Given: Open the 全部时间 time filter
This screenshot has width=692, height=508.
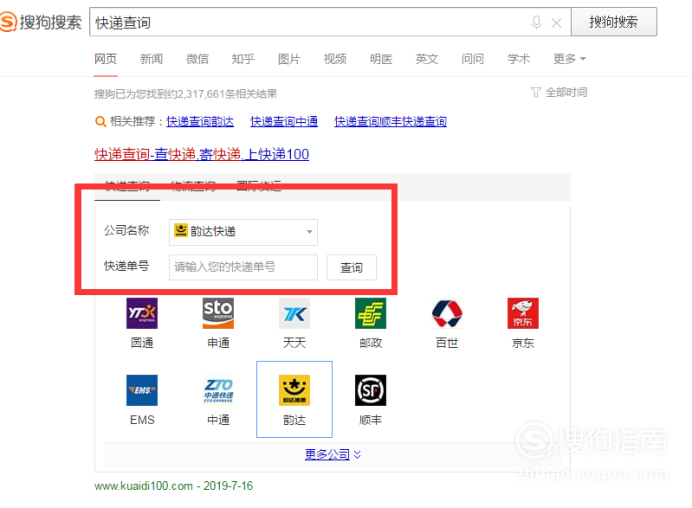Looking at the screenshot, I should [x=566, y=92].
